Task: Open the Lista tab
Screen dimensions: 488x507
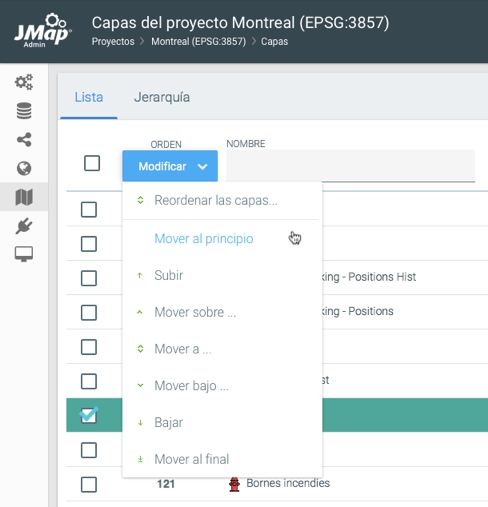Action: click(x=89, y=97)
